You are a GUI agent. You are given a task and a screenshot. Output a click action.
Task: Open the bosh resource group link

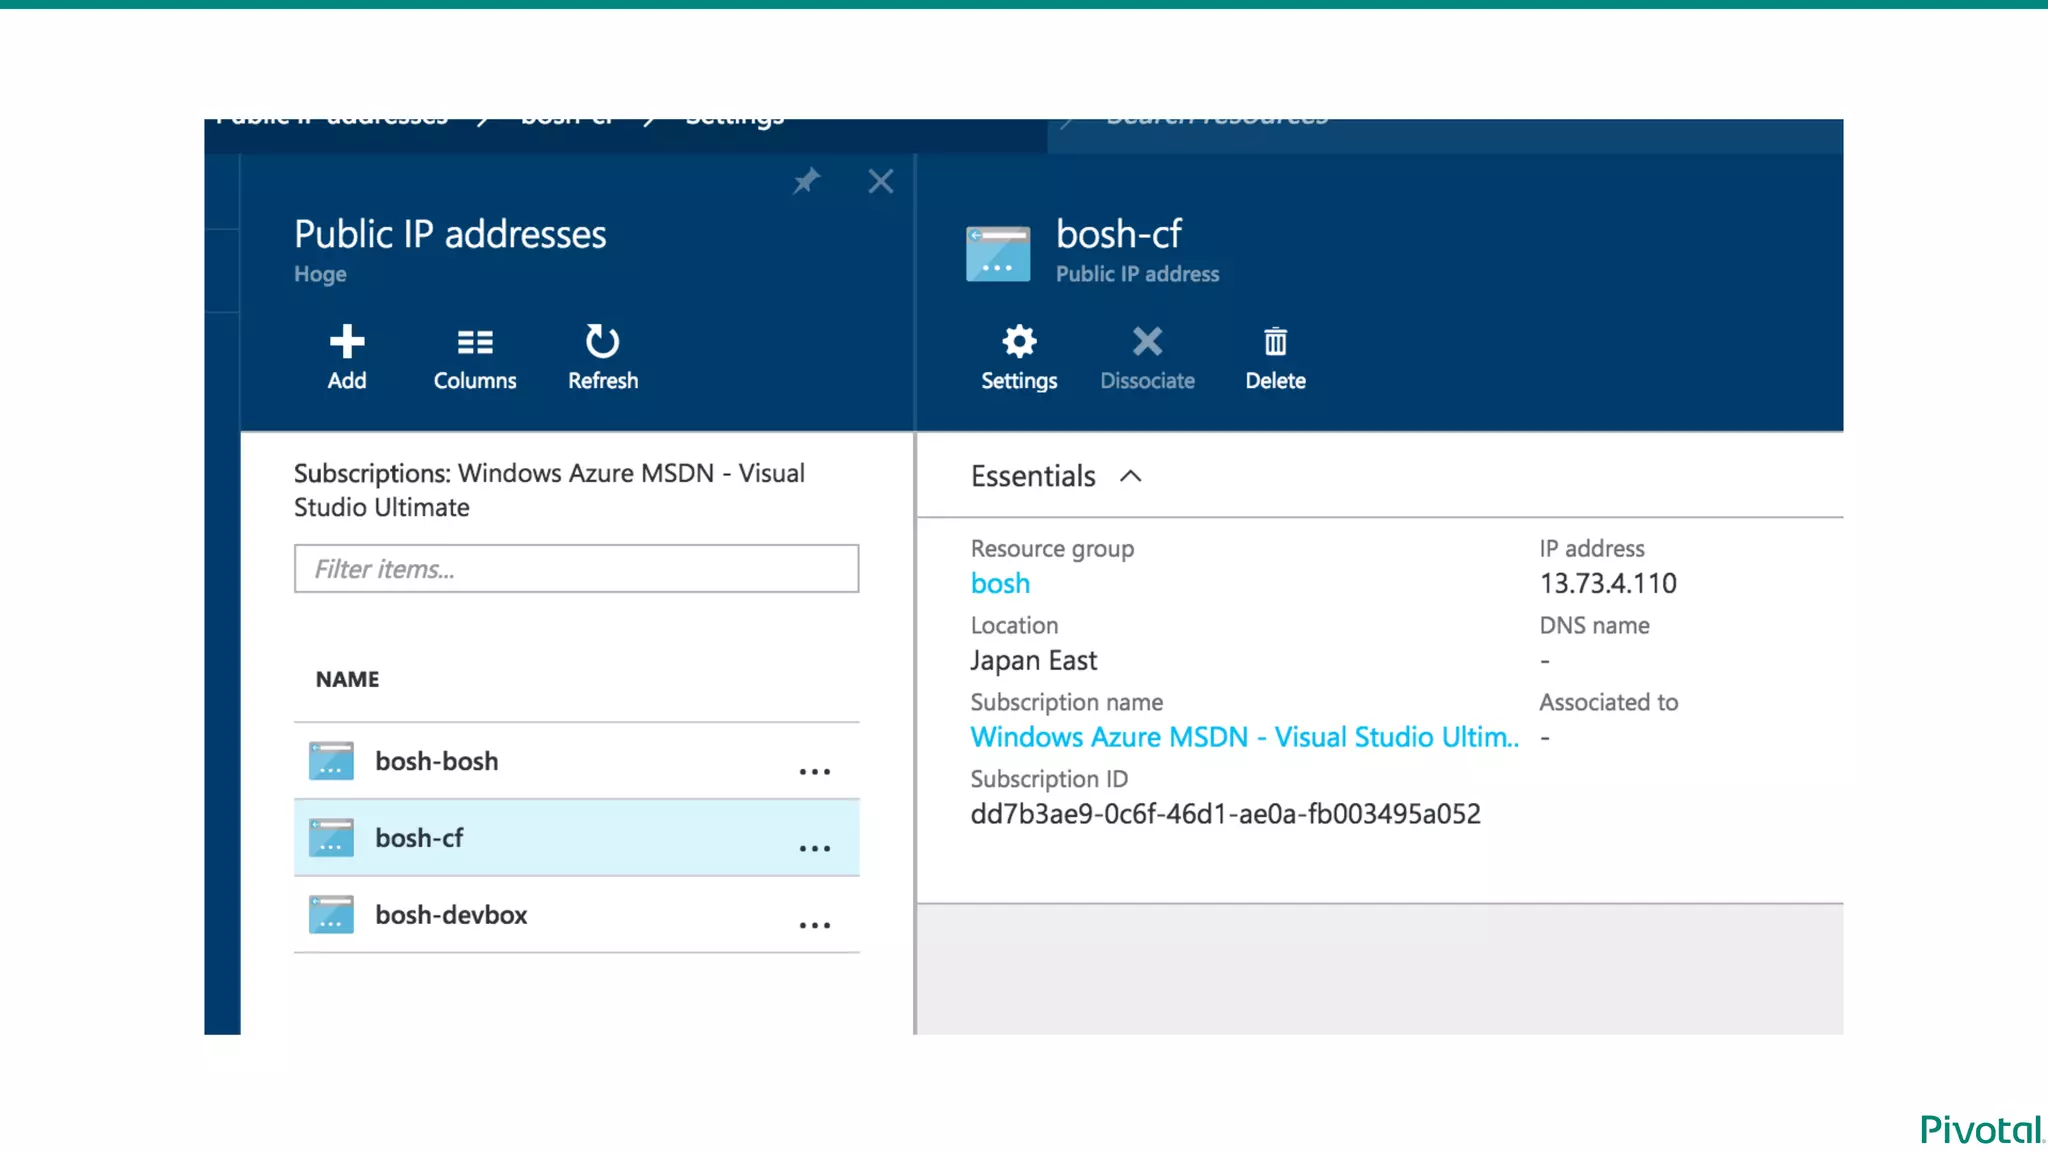[1000, 583]
